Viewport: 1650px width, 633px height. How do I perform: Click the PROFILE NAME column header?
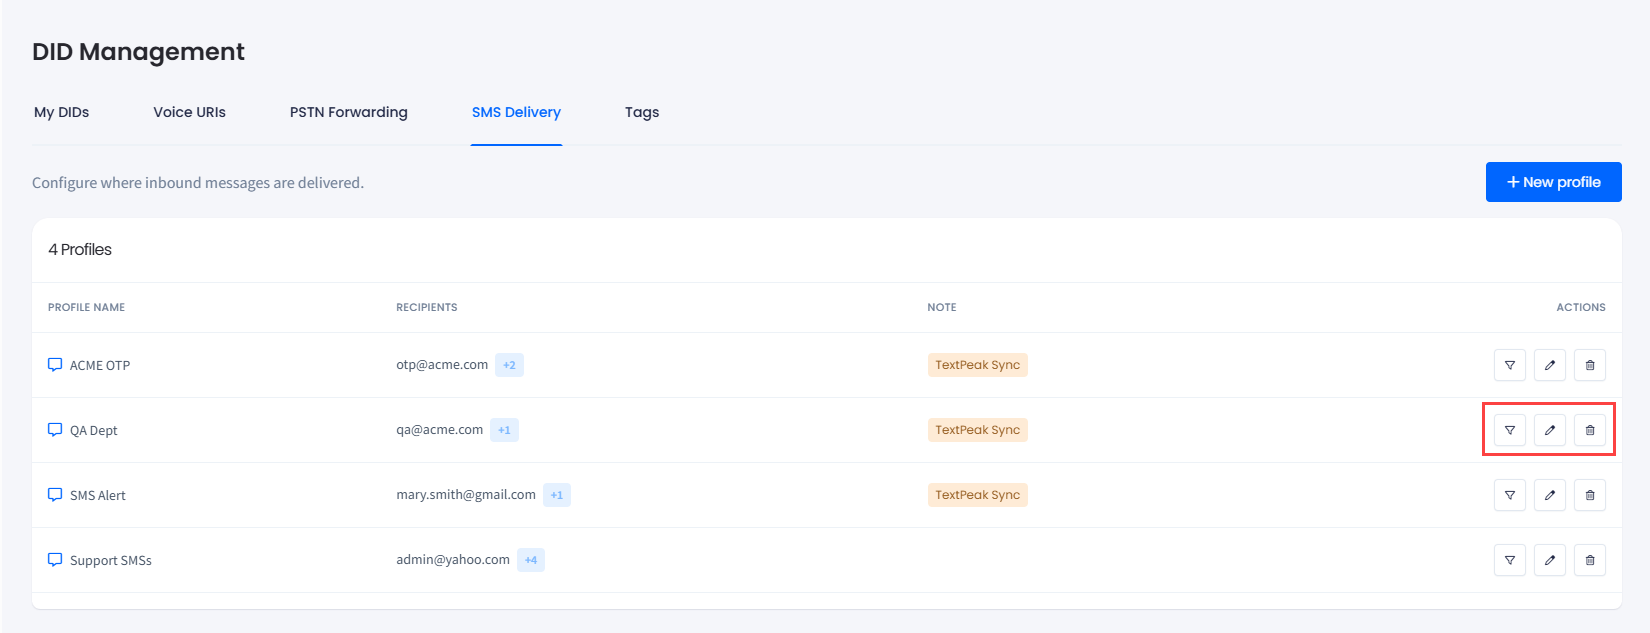pos(87,307)
